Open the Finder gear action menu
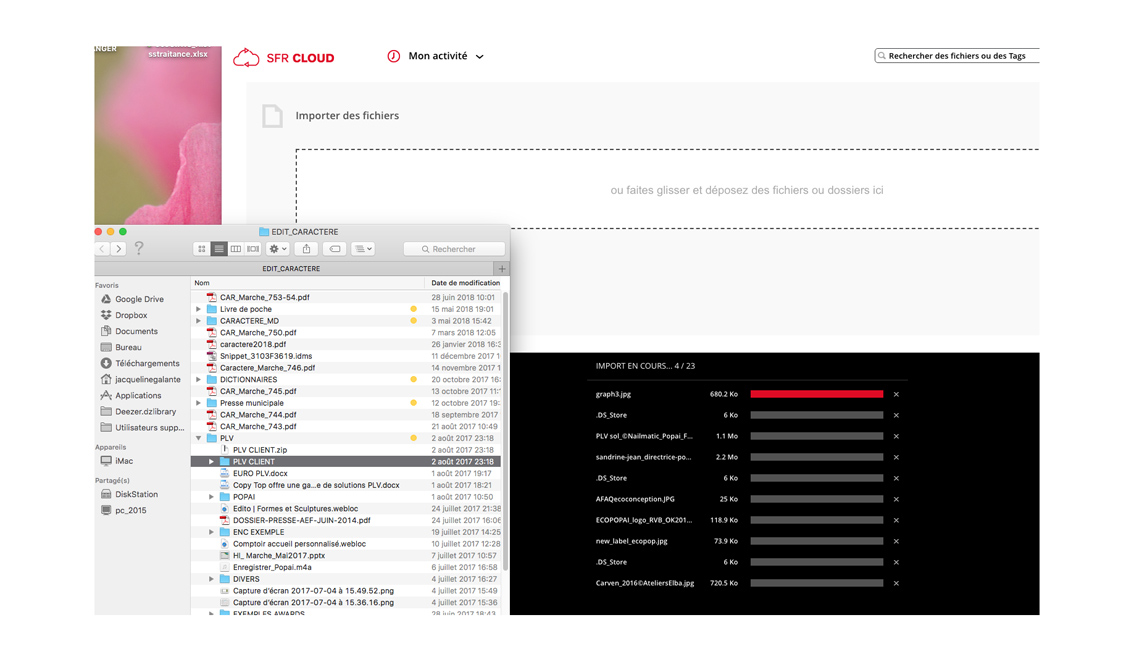The width and height of the screenshot is (1134, 662). pyautogui.click(x=278, y=249)
